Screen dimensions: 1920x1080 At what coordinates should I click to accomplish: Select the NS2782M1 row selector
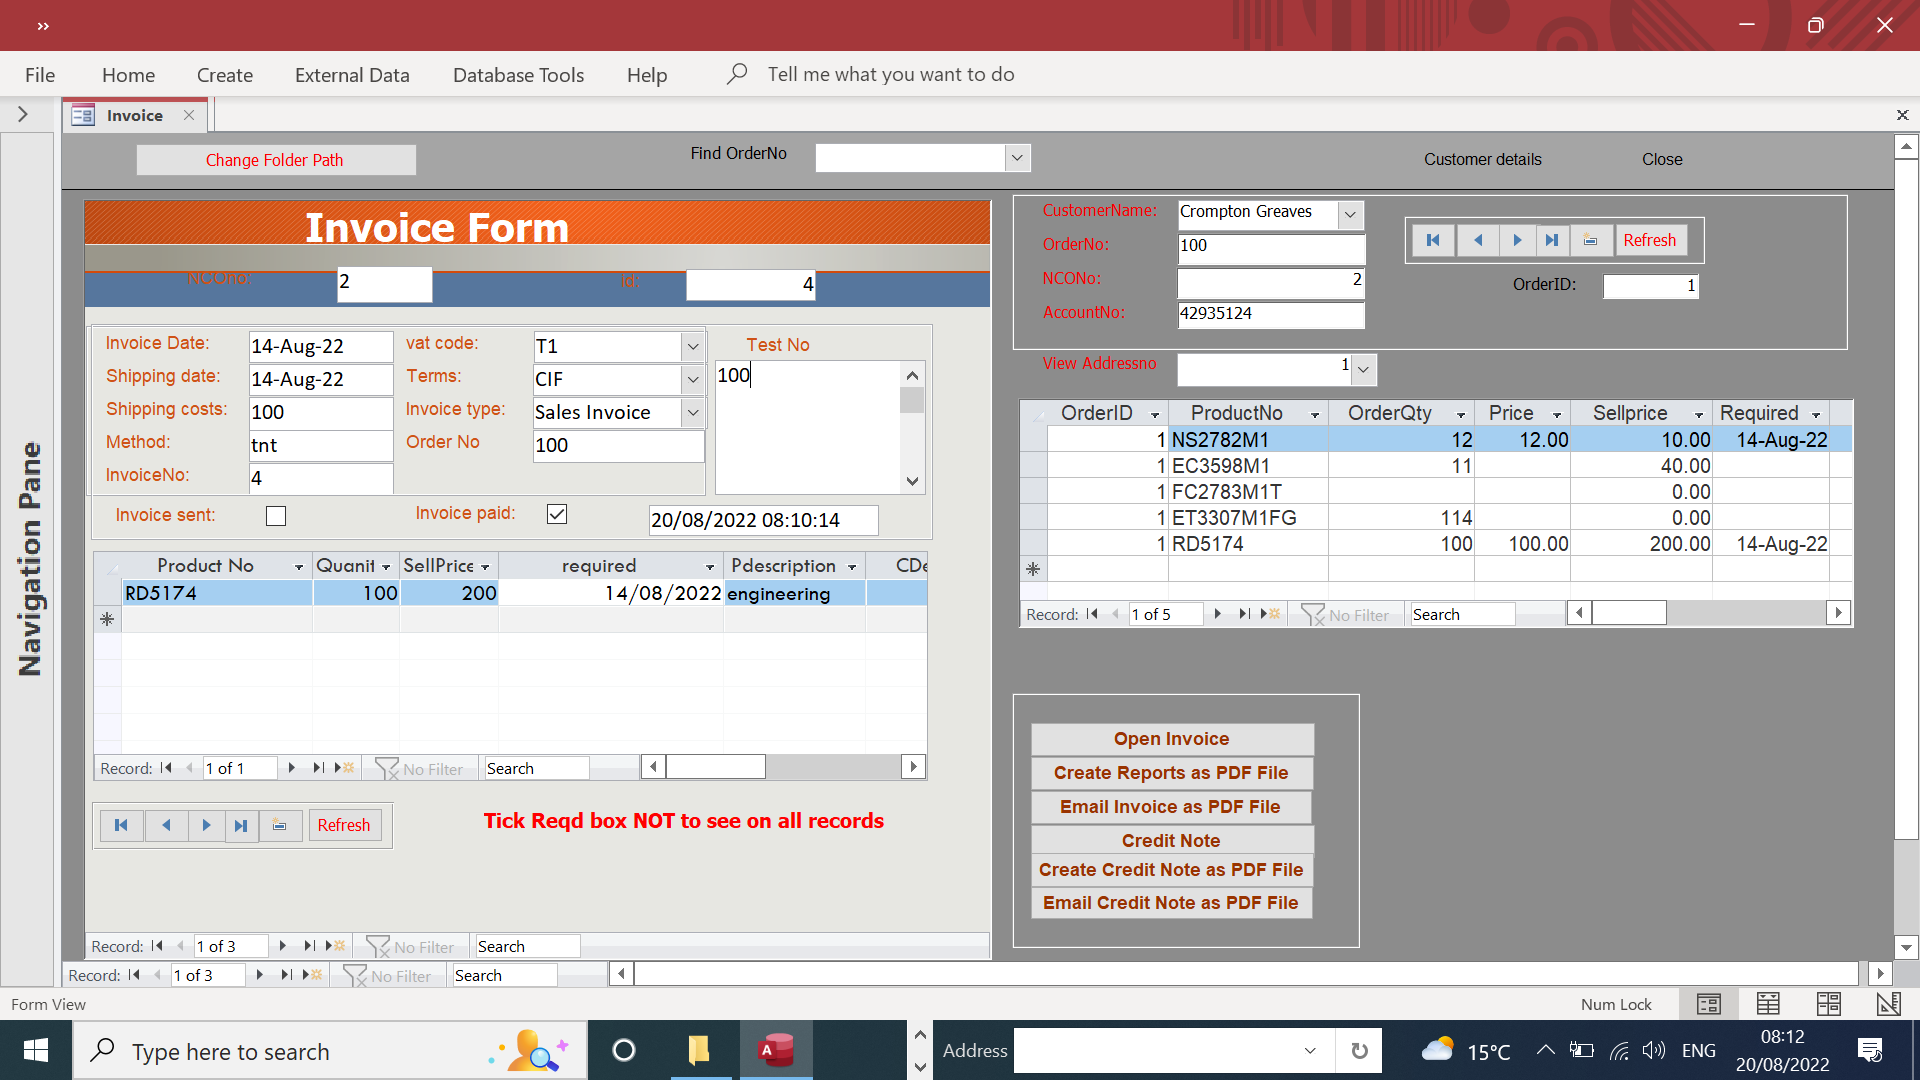click(x=1033, y=440)
